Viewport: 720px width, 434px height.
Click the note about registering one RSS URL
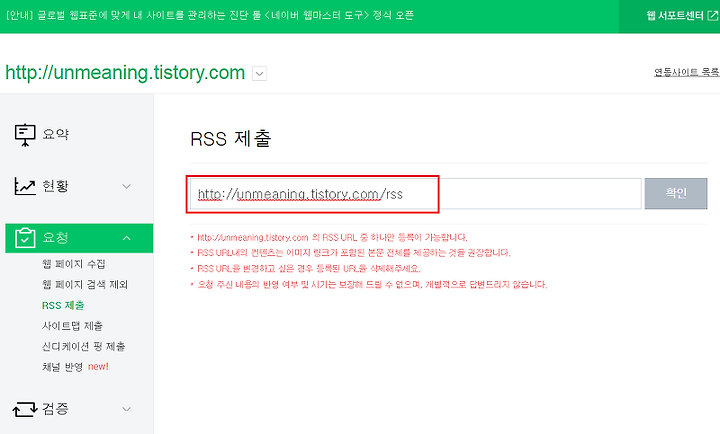click(x=332, y=237)
